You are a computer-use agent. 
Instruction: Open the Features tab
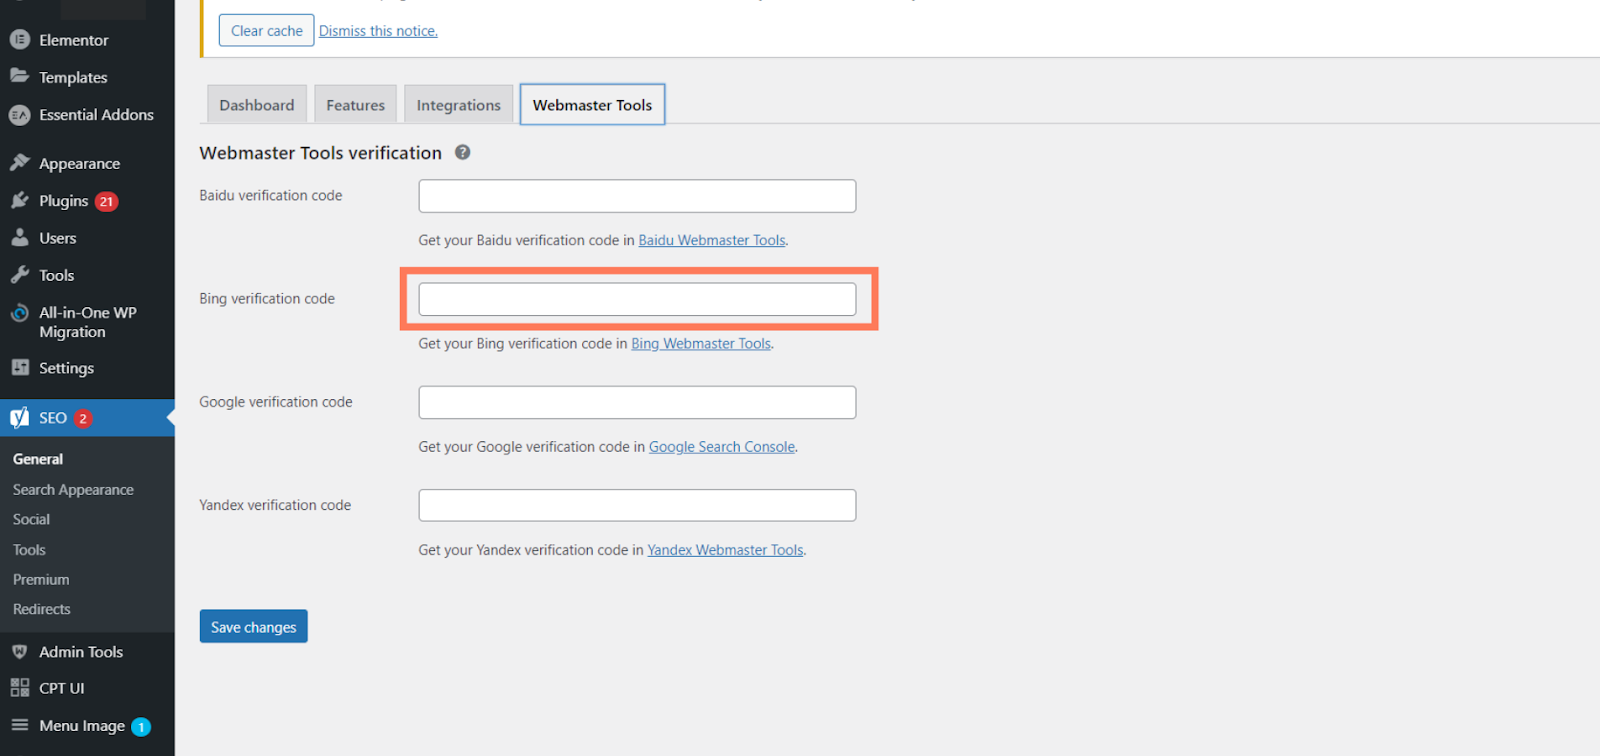355,105
